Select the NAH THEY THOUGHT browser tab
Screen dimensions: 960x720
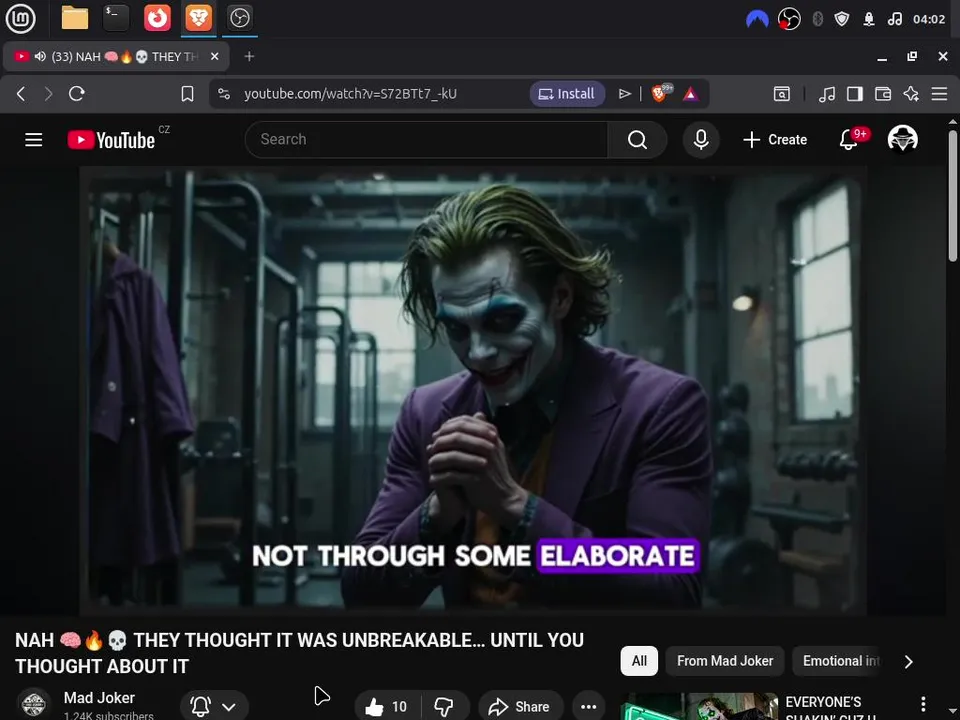click(x=116, y=57)
